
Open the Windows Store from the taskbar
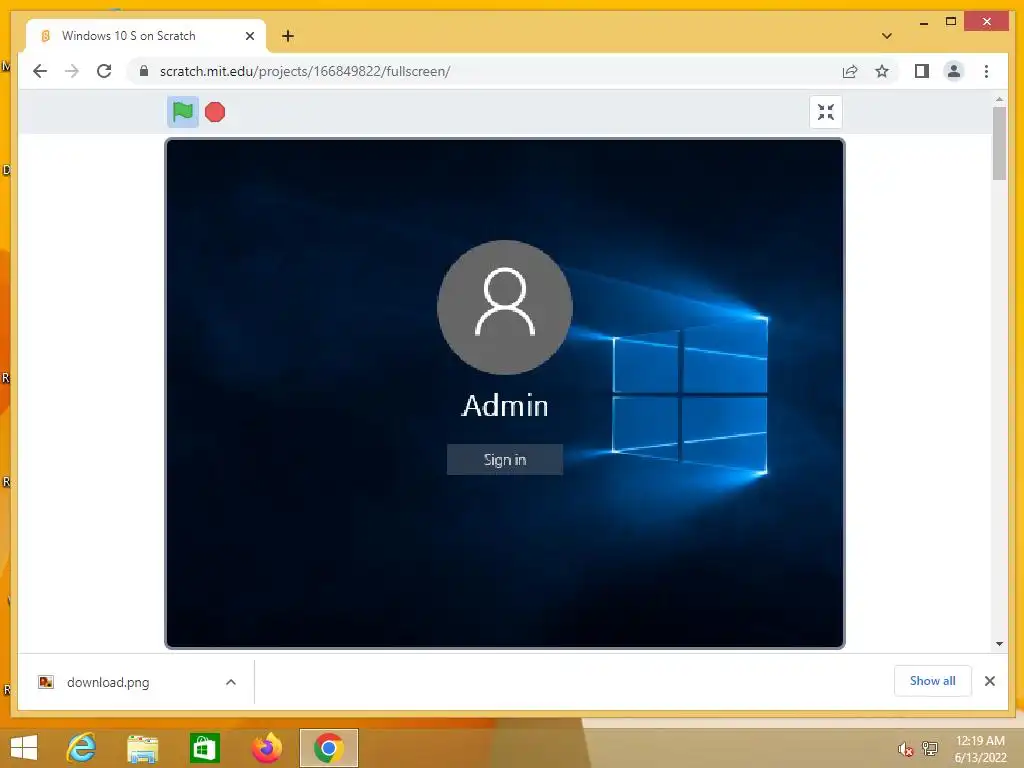[204, 748]
